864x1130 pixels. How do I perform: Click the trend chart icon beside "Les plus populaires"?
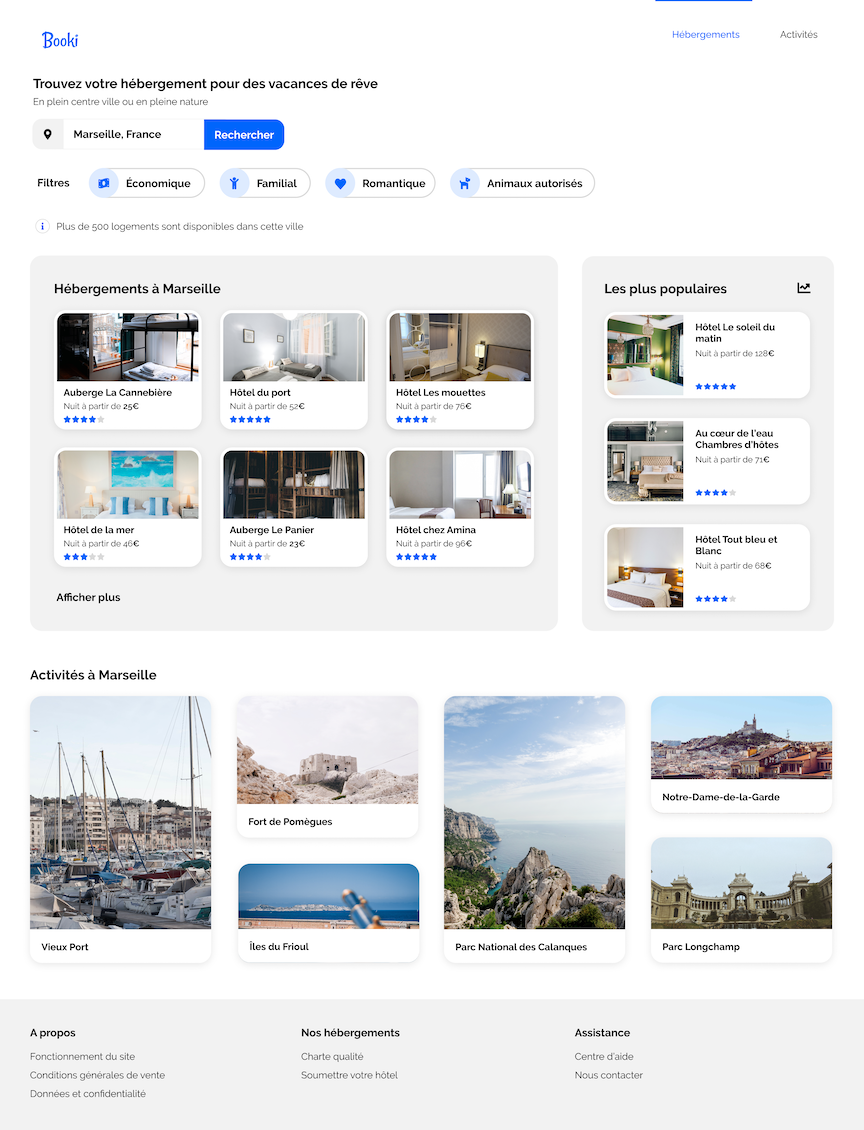(x=803, y=288)
